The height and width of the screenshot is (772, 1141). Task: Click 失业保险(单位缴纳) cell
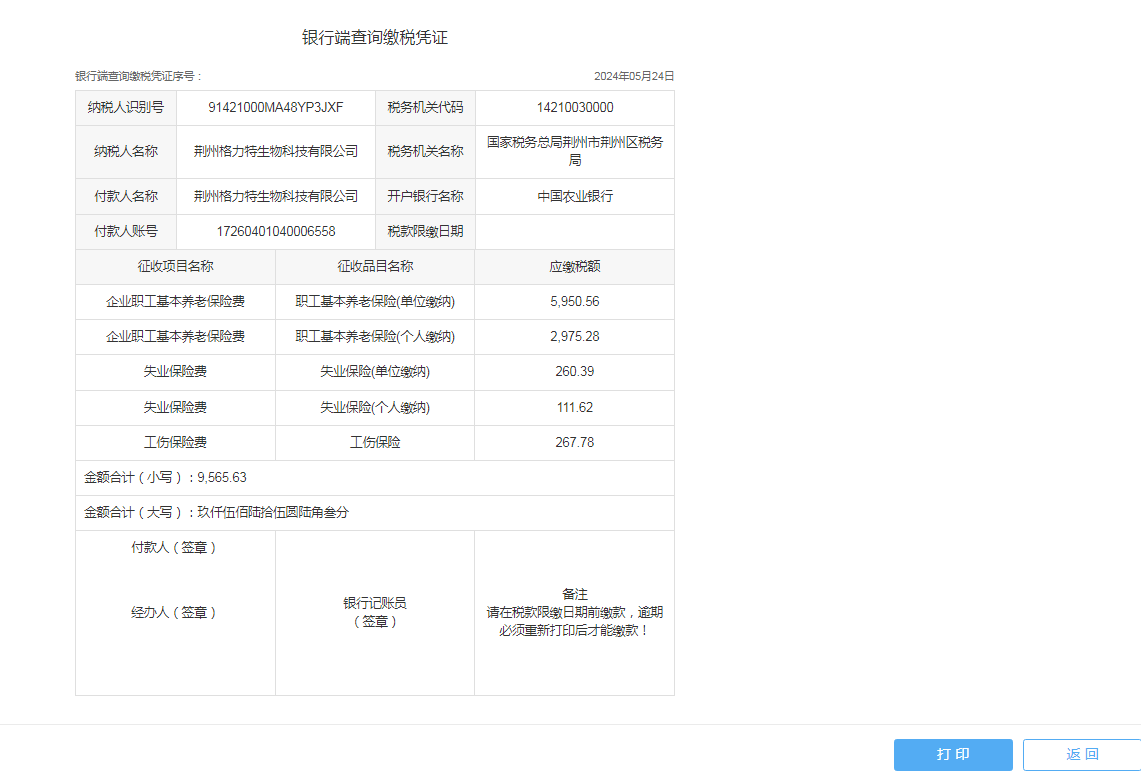(375, 372)
